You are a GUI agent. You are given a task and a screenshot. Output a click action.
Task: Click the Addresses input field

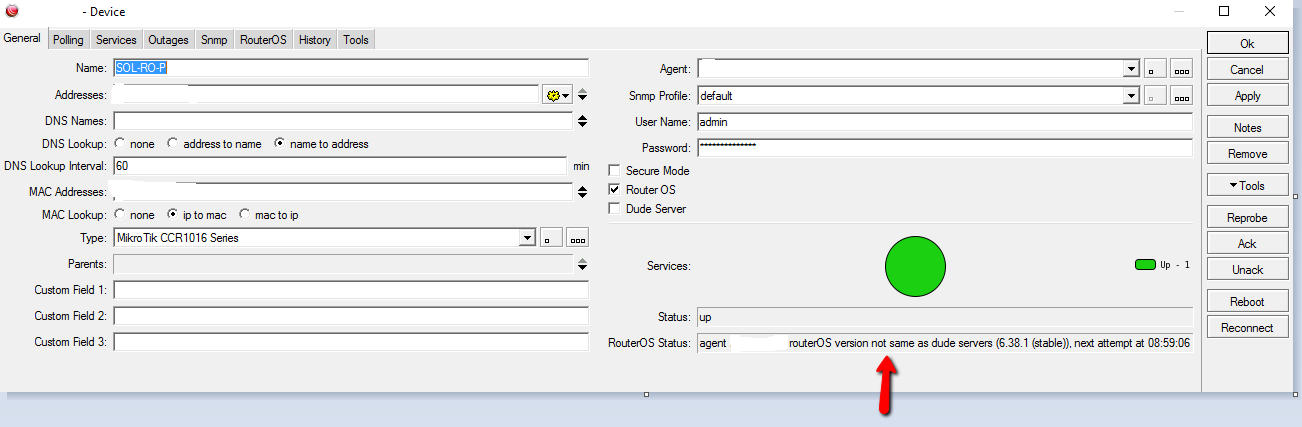coord(326,95)
